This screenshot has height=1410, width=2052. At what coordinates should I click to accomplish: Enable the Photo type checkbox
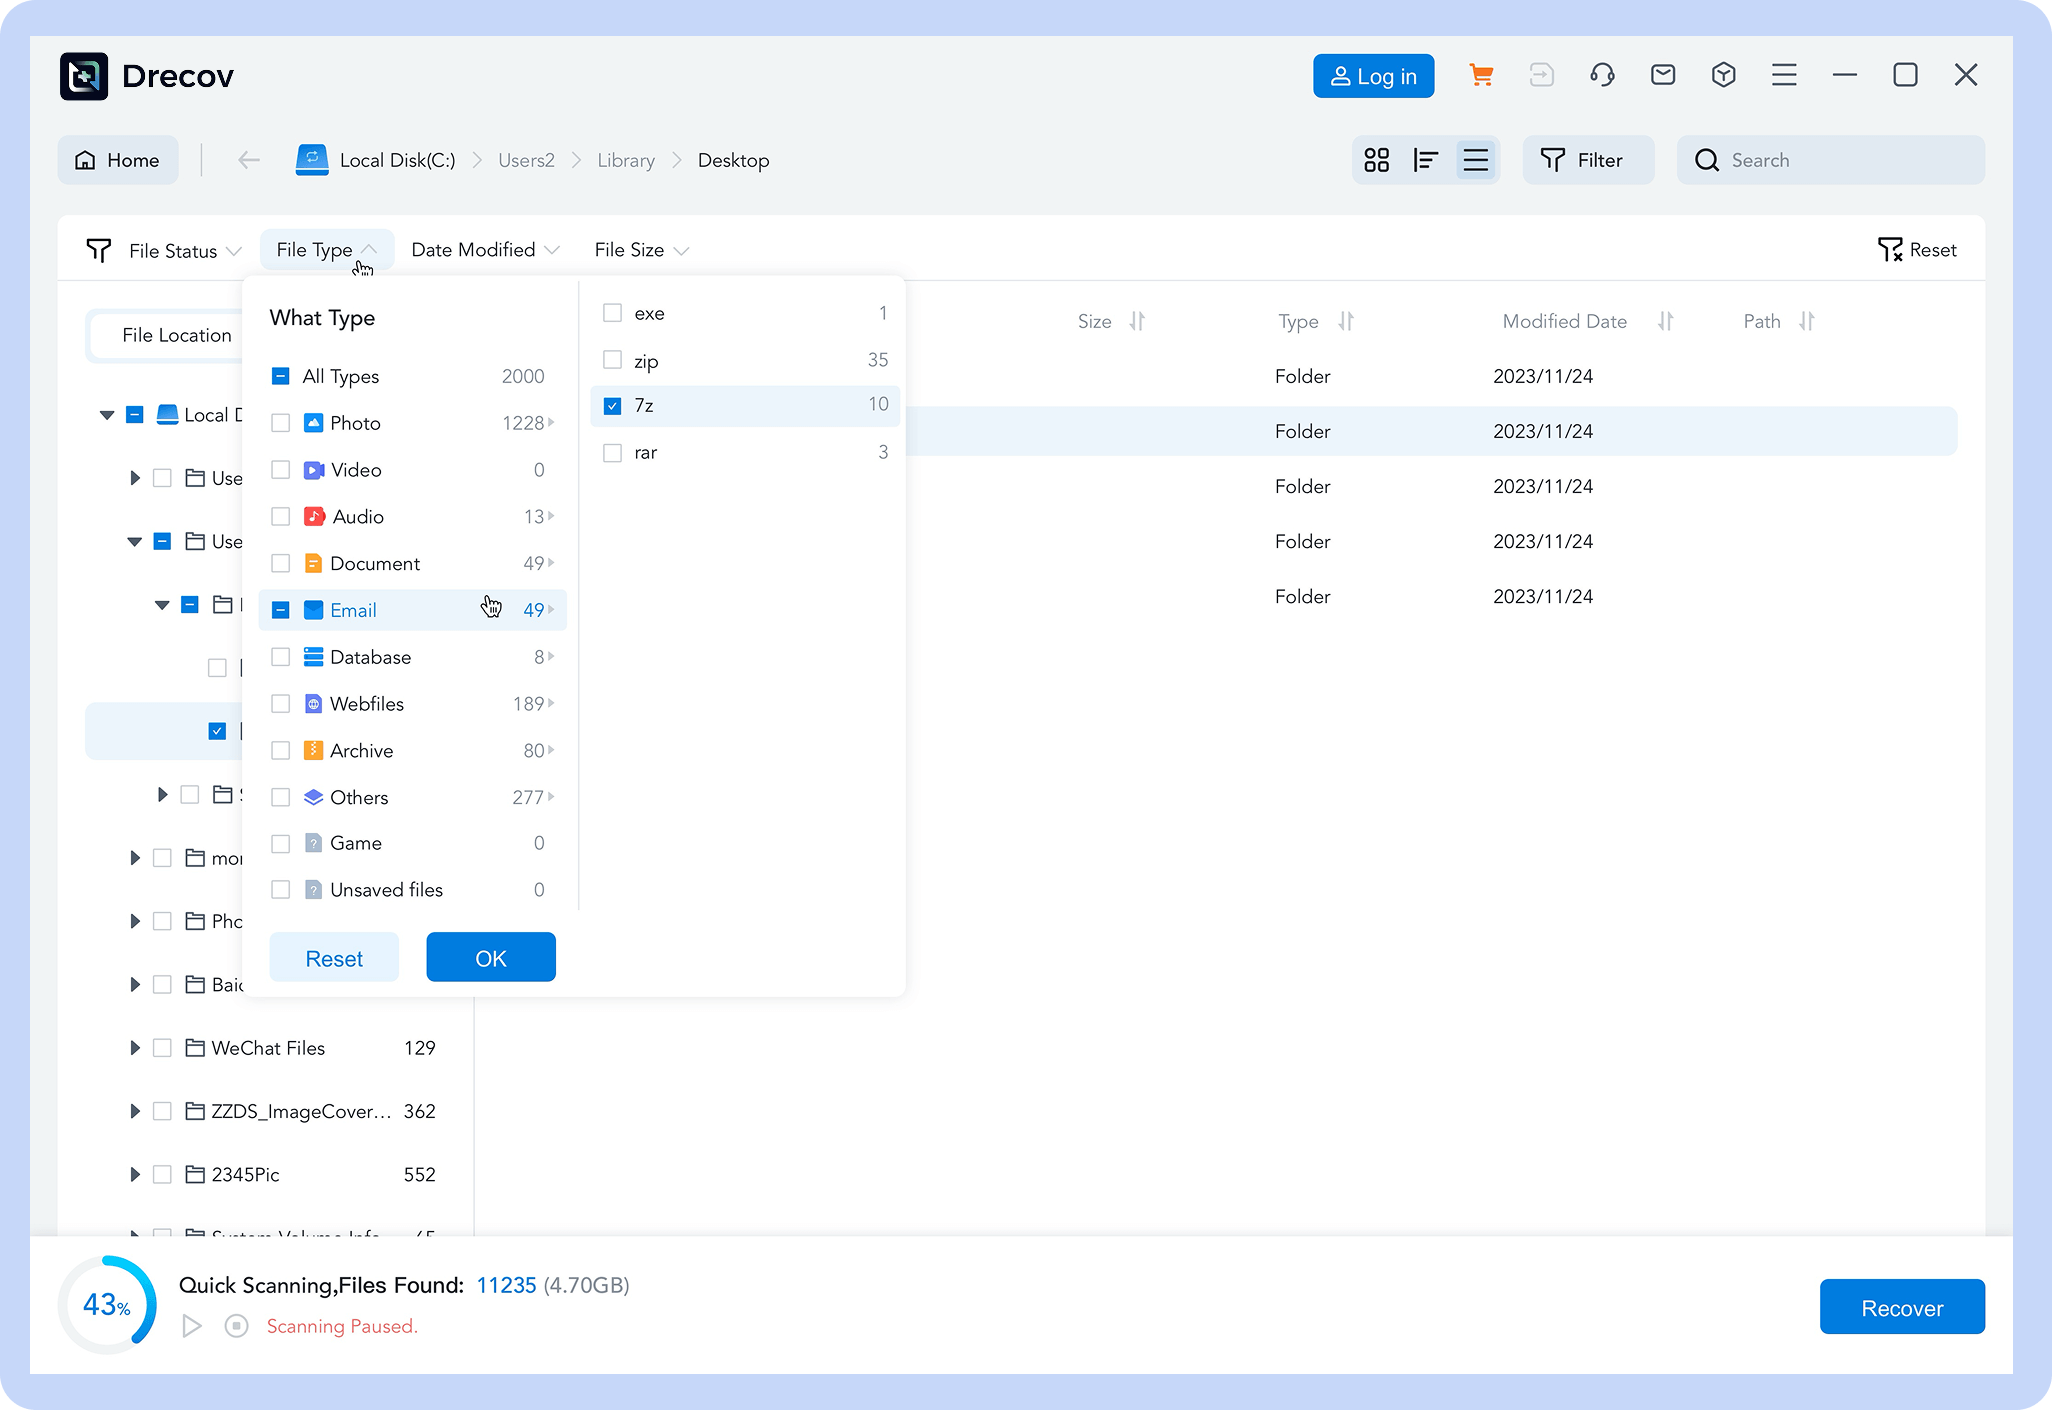click(281, 423)
